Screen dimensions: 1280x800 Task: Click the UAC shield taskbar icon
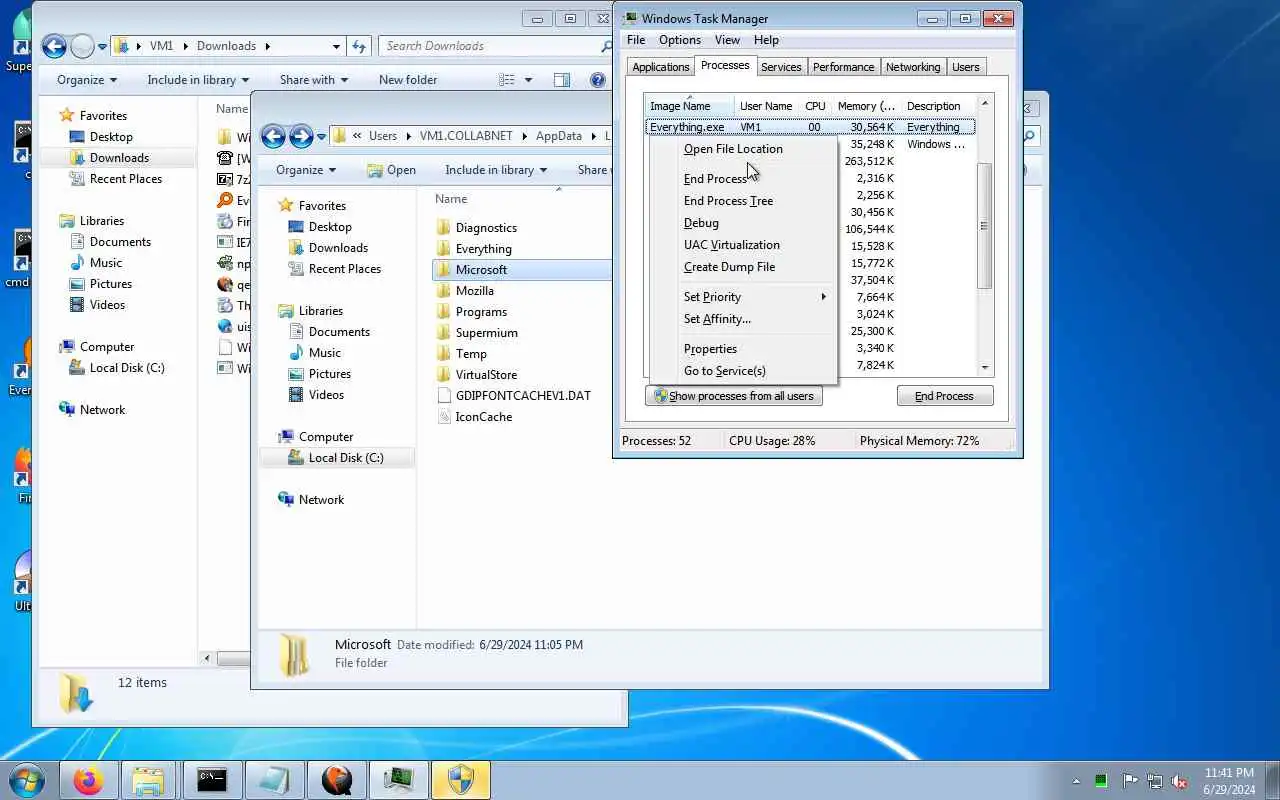point(459,780)
